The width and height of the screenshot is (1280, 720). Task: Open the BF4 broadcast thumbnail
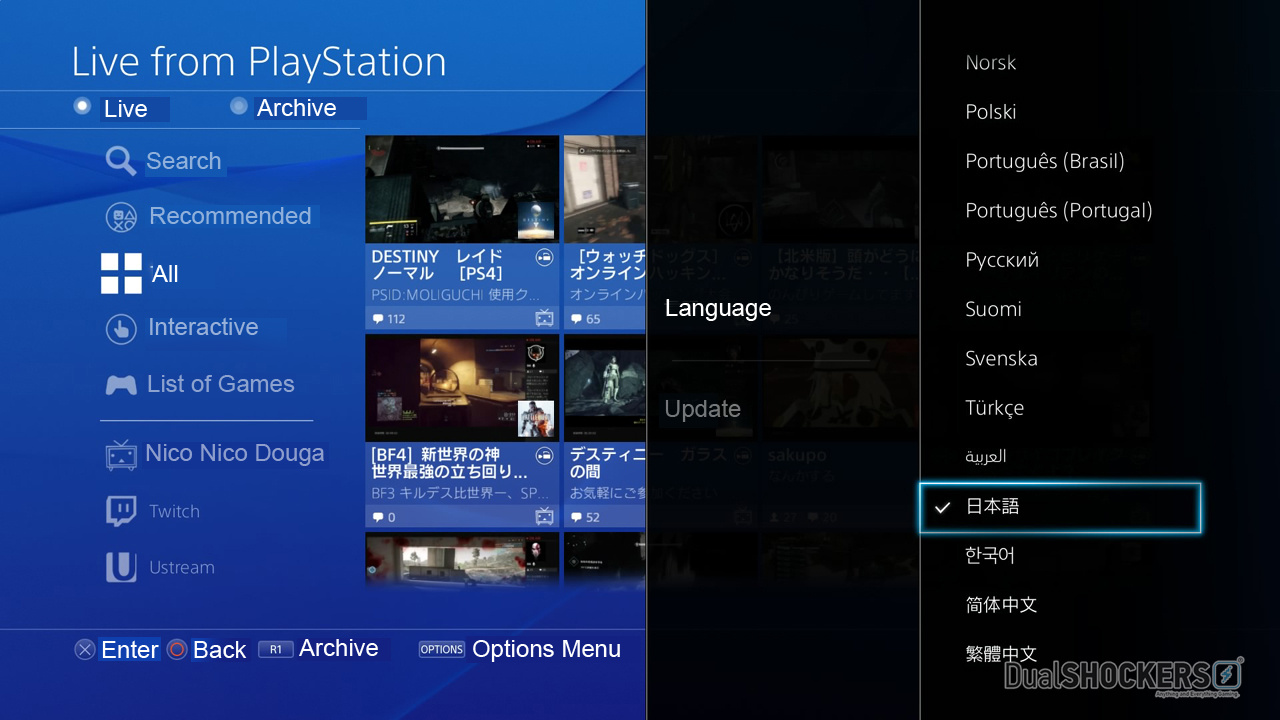(x=462, y=431)
